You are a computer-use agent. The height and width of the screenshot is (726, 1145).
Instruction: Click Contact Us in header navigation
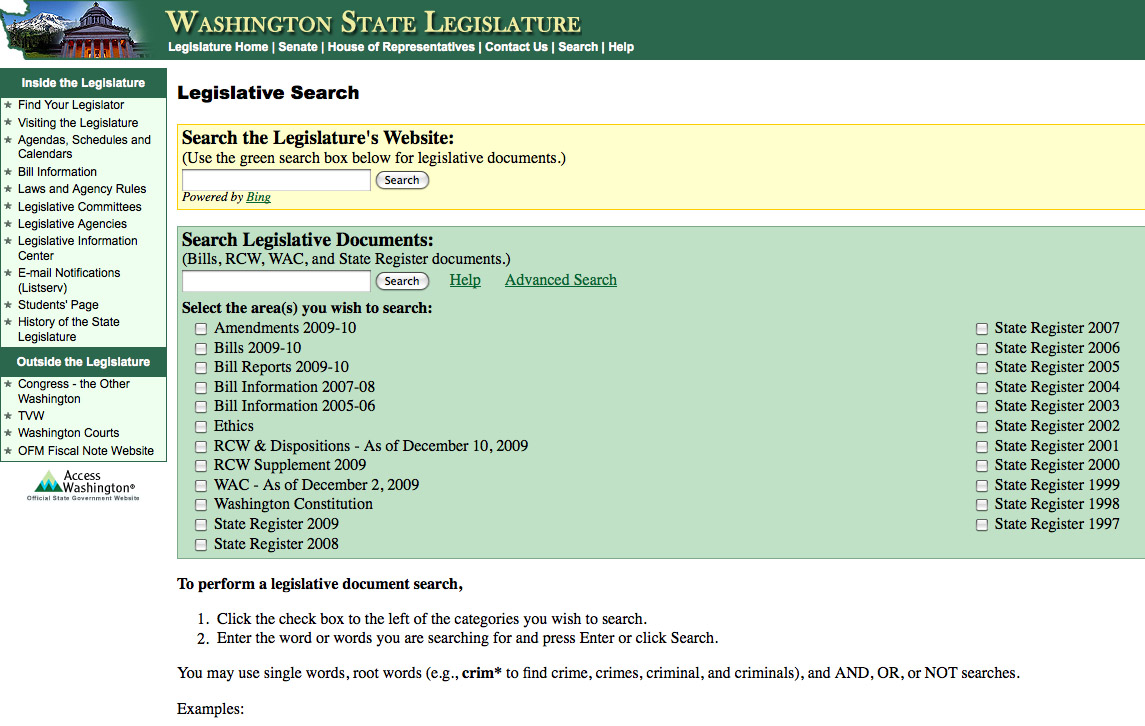[516, 47]
